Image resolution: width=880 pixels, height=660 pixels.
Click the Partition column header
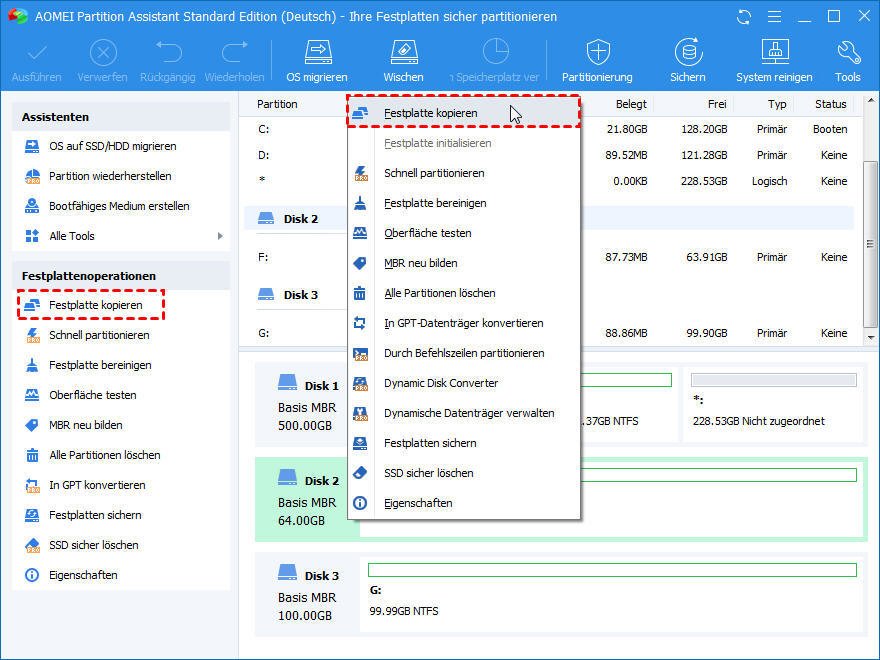coord(277,104)
